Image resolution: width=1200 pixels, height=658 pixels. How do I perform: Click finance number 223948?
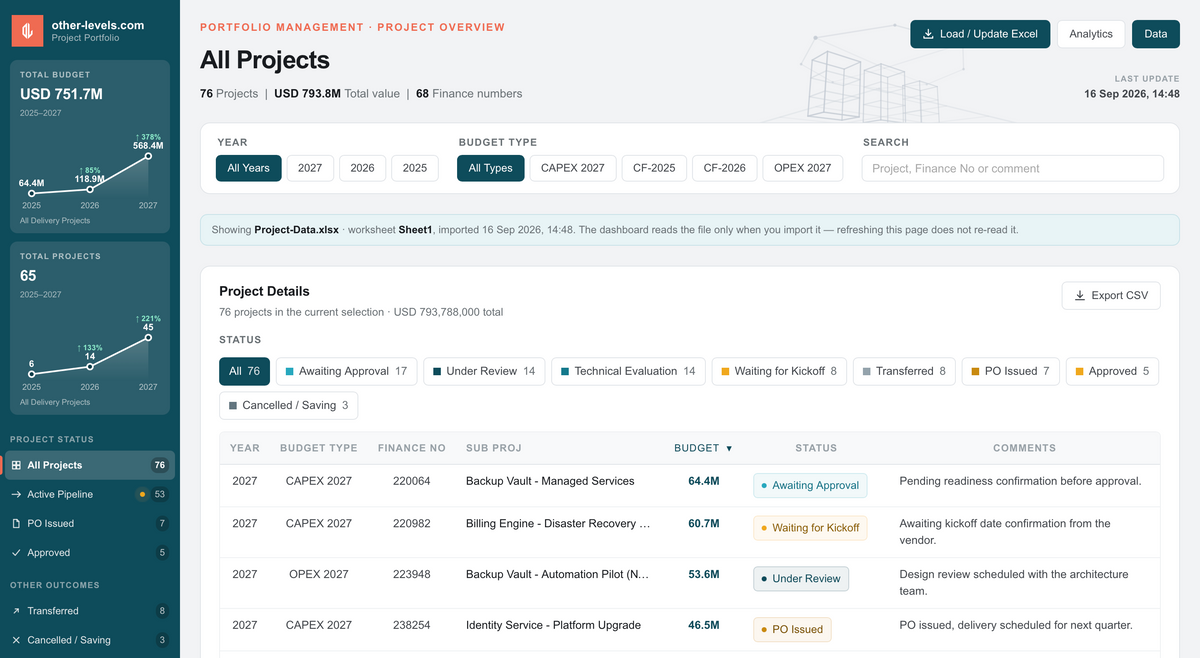click(412, 574)
